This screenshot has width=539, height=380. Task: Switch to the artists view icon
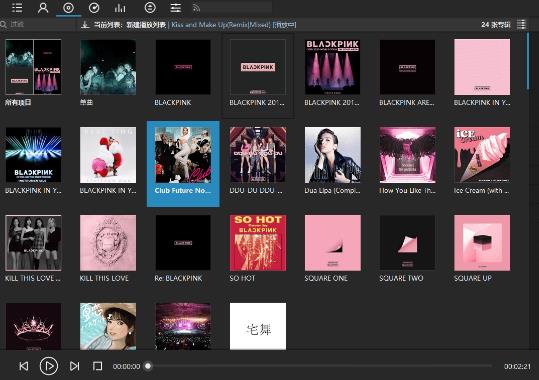pos(43,8)
